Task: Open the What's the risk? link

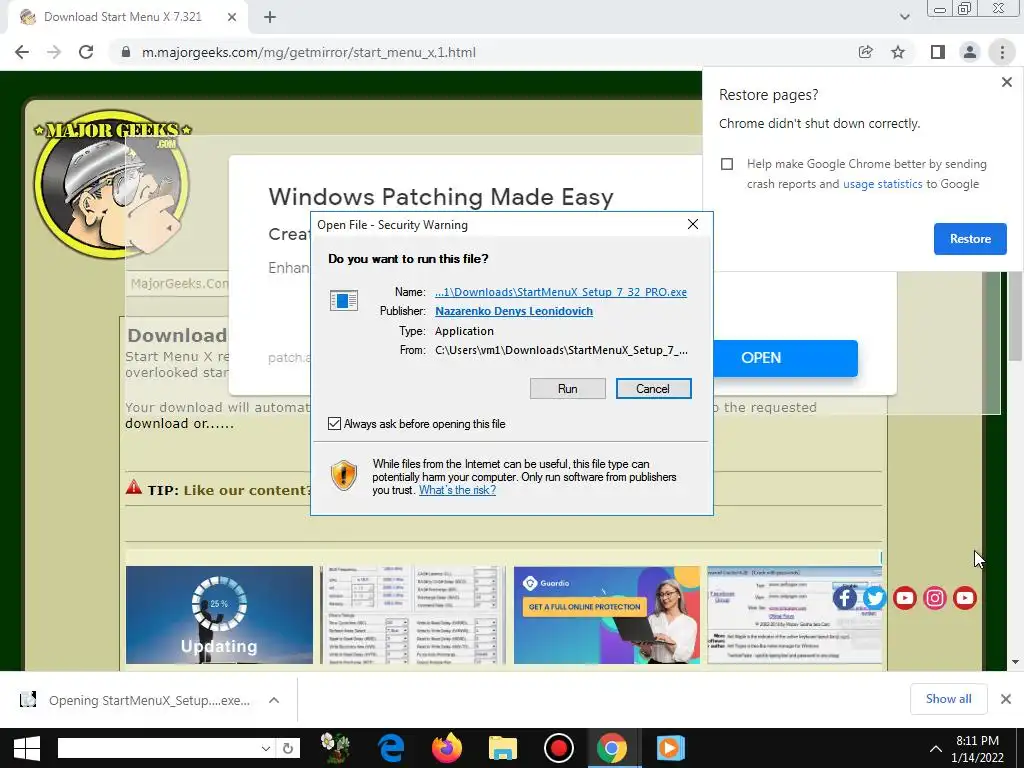Action: tap(457, 490)
